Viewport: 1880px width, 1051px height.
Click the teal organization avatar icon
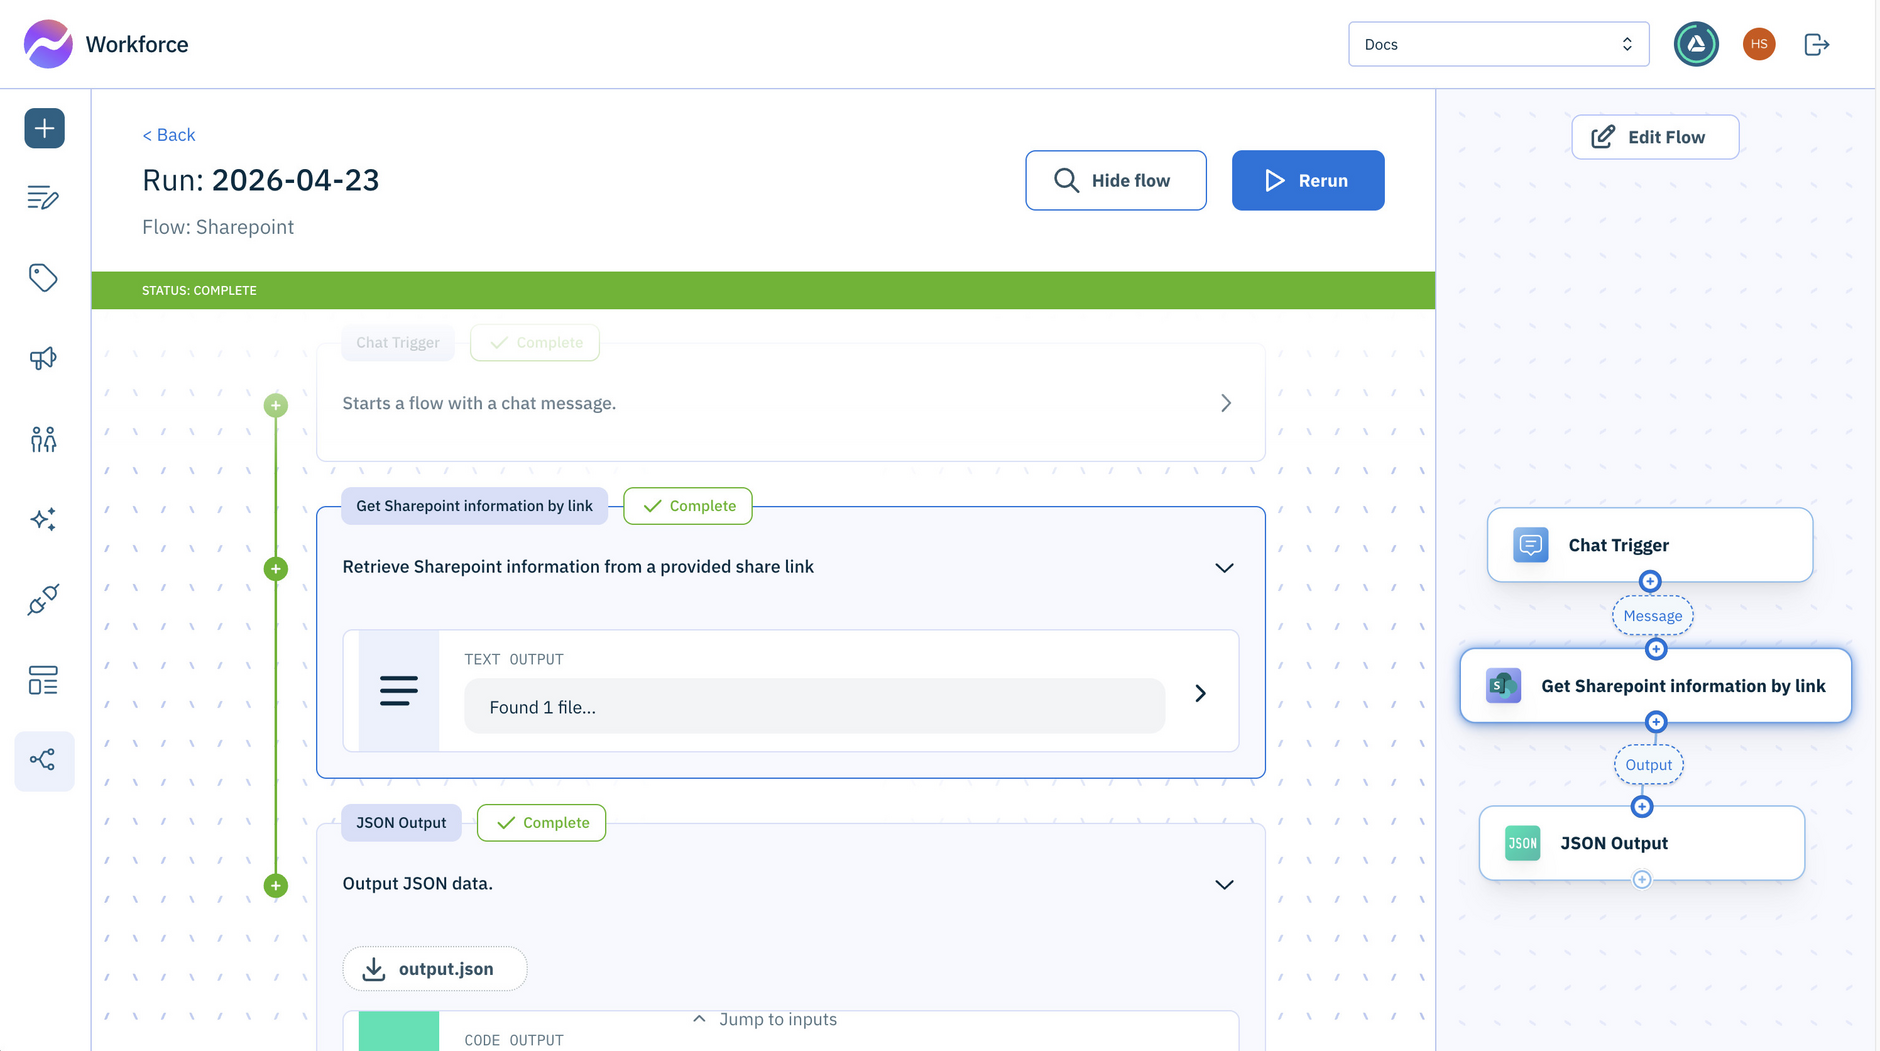(x=1696, y=44)
